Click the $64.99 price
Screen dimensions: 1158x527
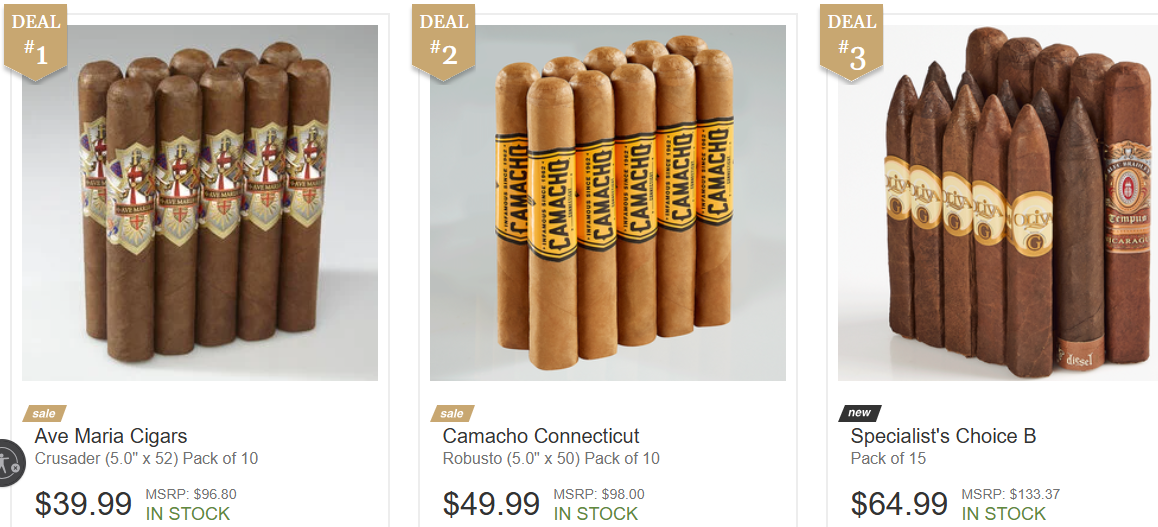pos(899,504)
